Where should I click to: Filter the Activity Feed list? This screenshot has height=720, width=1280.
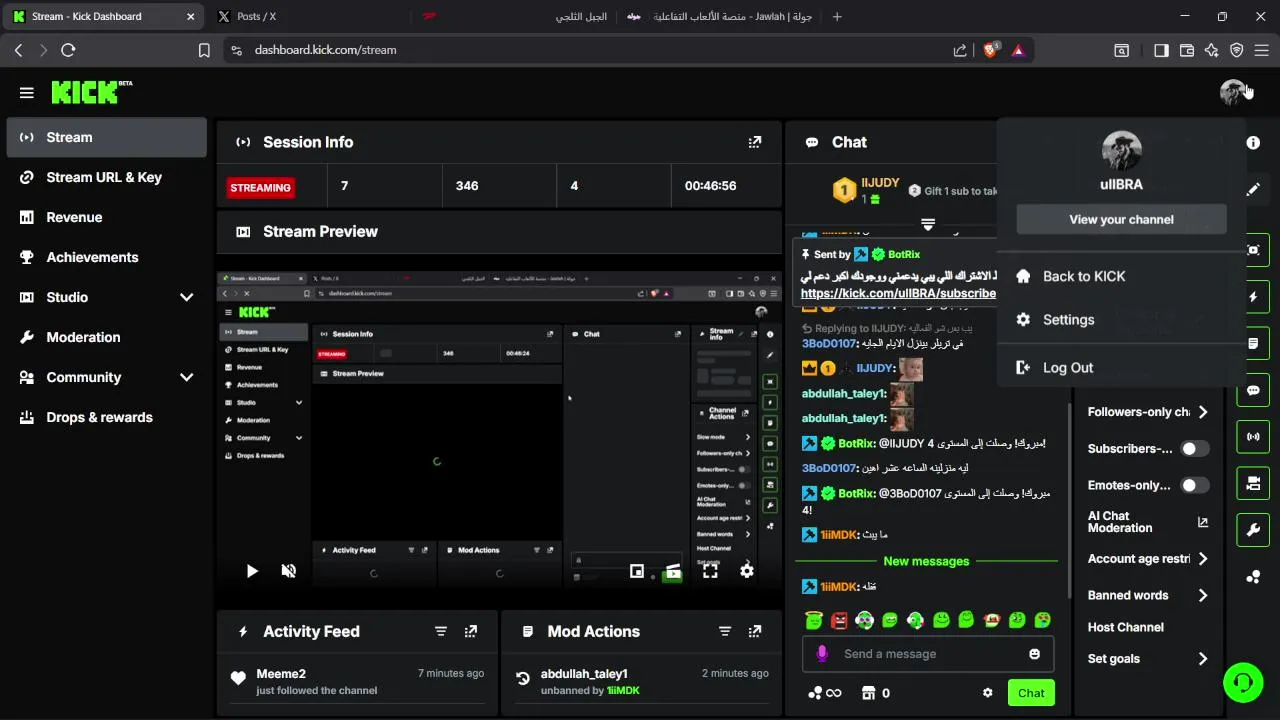point(441,632)
